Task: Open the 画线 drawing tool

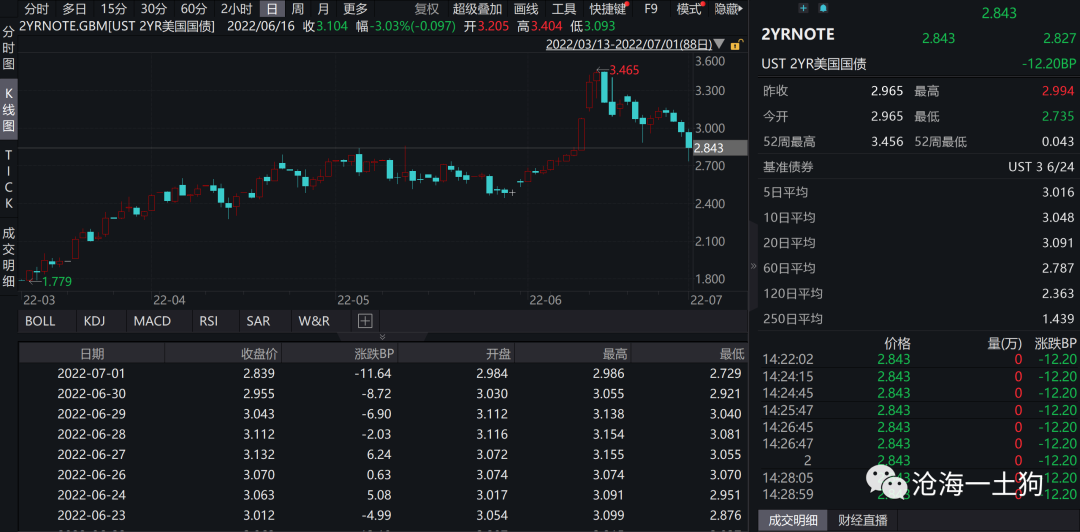Action: [526, 9]
